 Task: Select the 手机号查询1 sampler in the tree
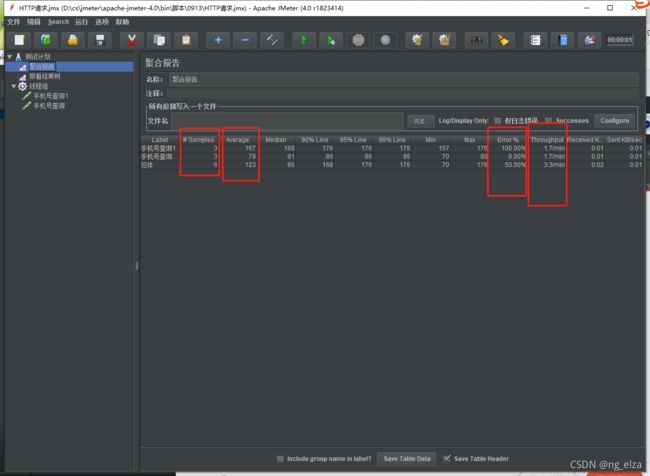click(x=51, y=96)
